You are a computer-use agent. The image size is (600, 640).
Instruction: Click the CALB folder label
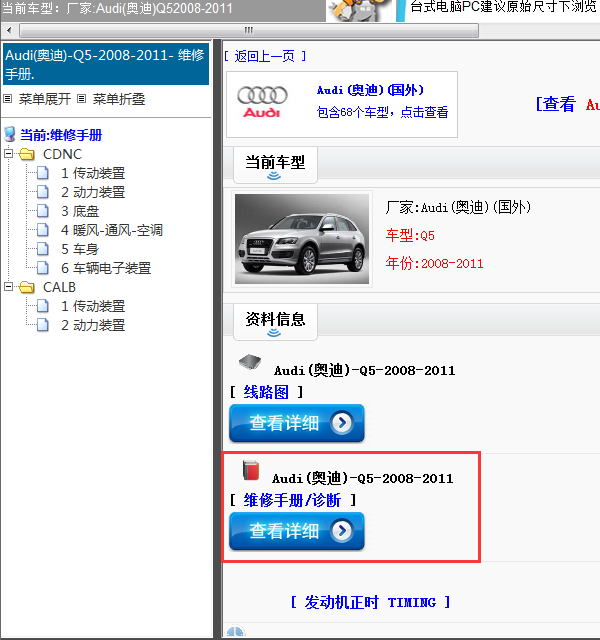[x=60, y=287]
